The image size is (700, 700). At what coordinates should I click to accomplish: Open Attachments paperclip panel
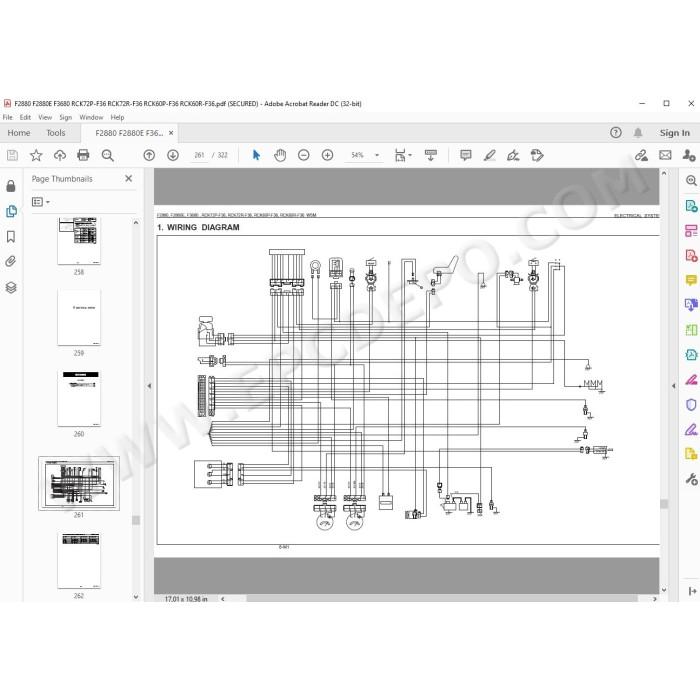point(11,262)
